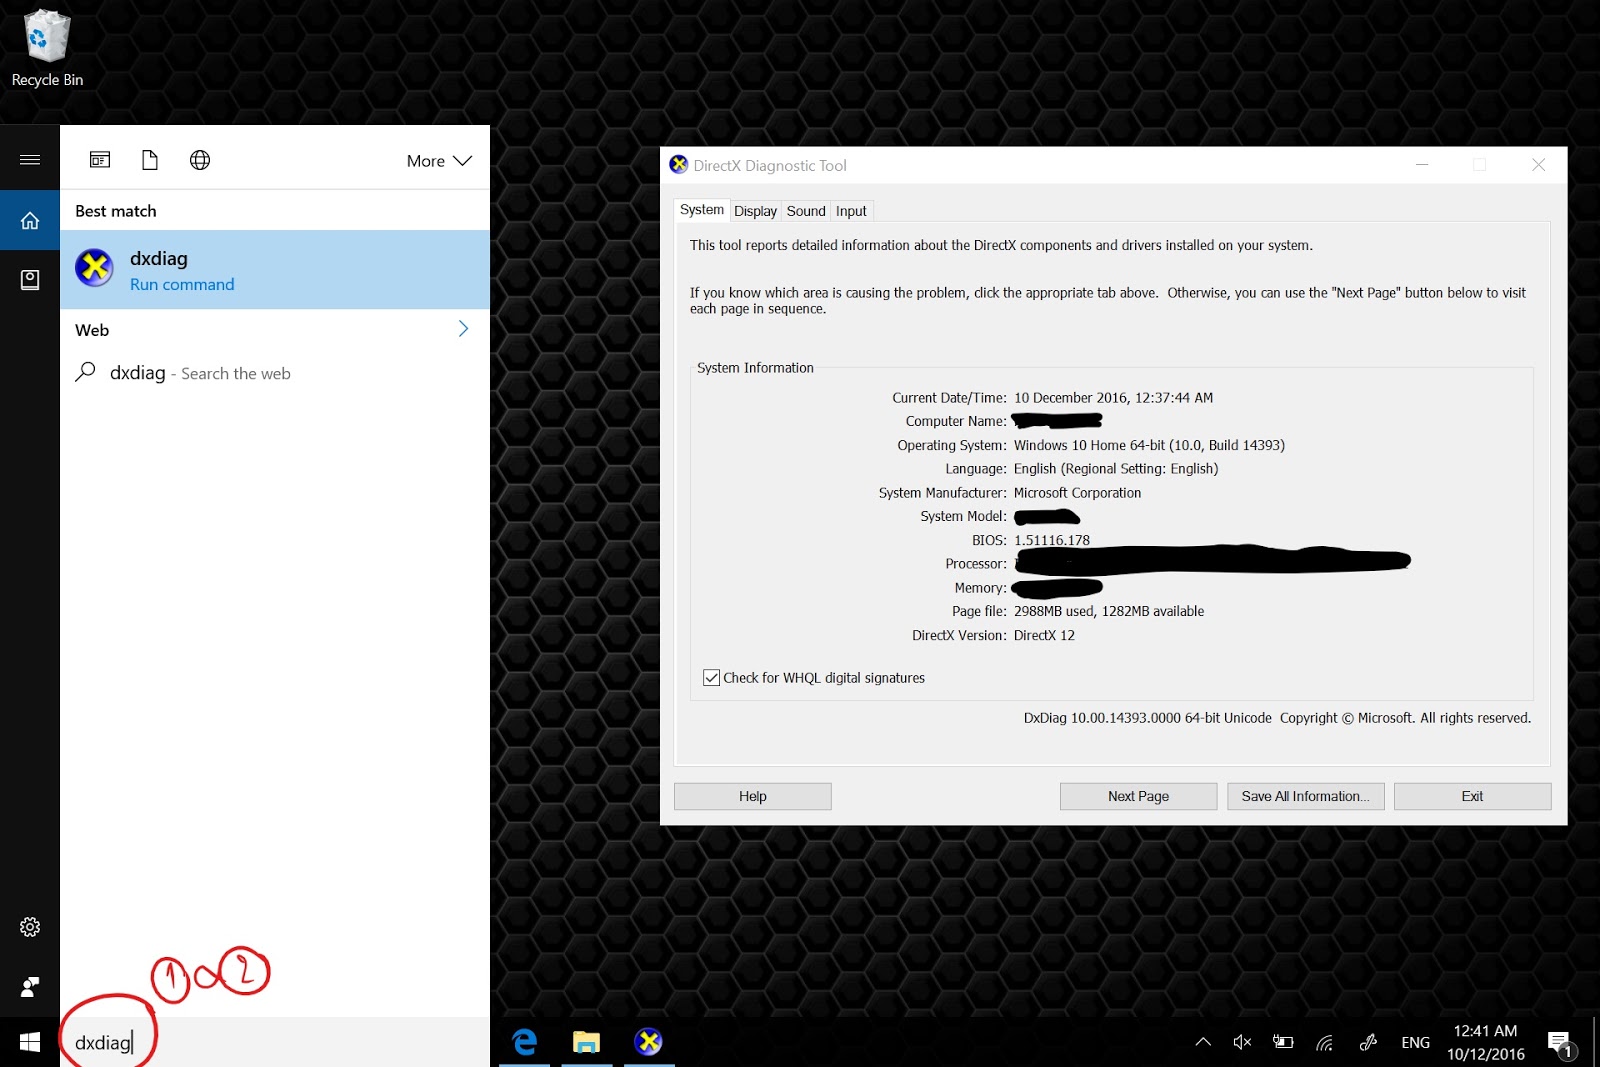
Task: Launch dxdiag Run command best match
Action: pyautogui.click(x=275, y=270)
